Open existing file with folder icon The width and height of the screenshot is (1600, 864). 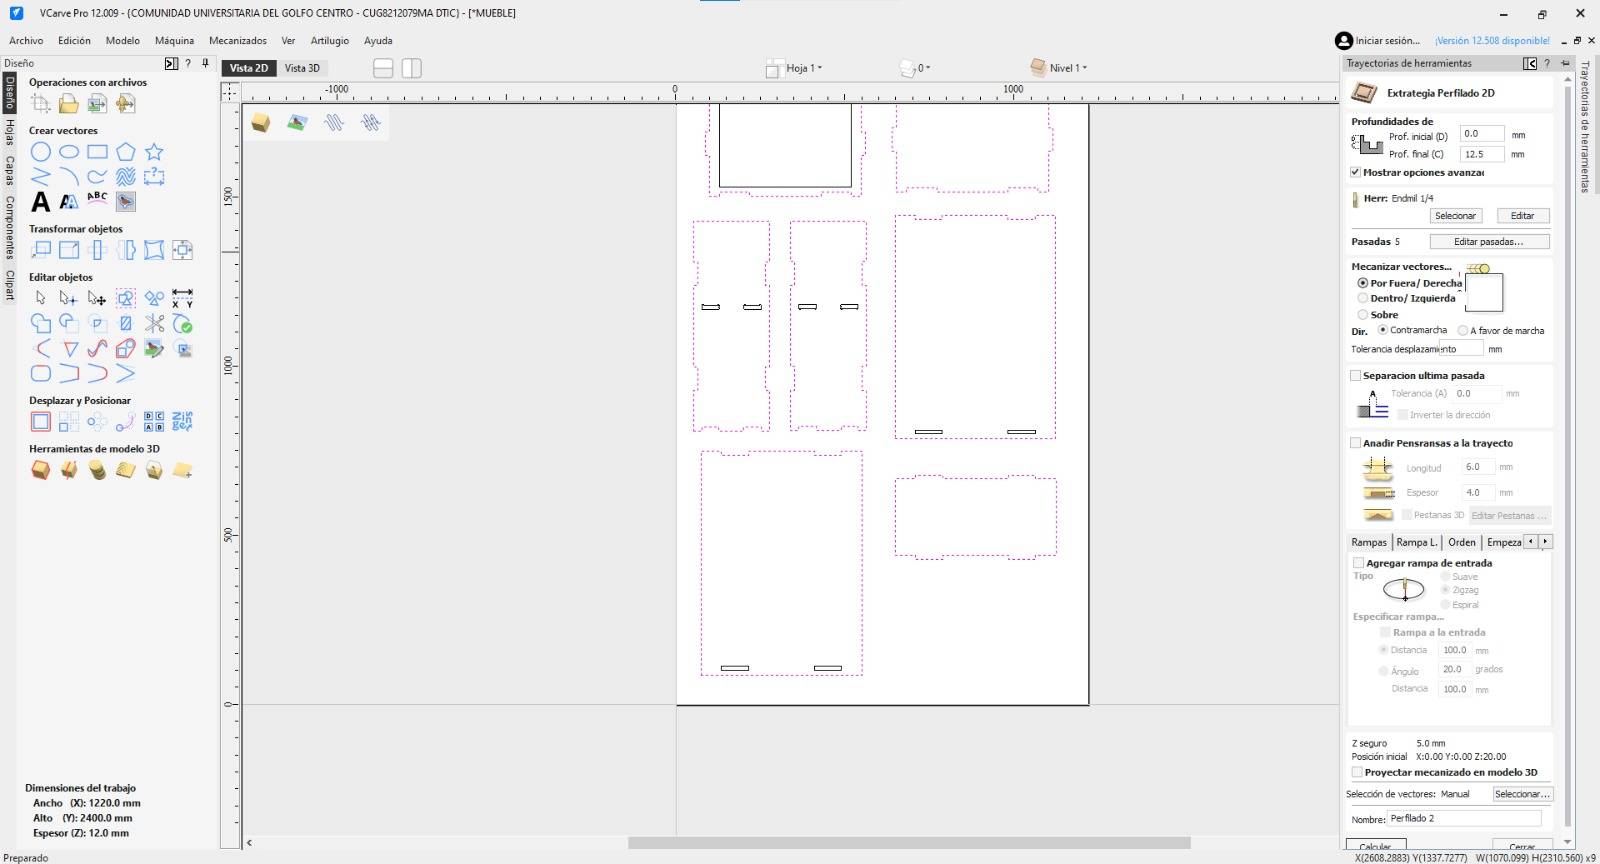point(69,103)
